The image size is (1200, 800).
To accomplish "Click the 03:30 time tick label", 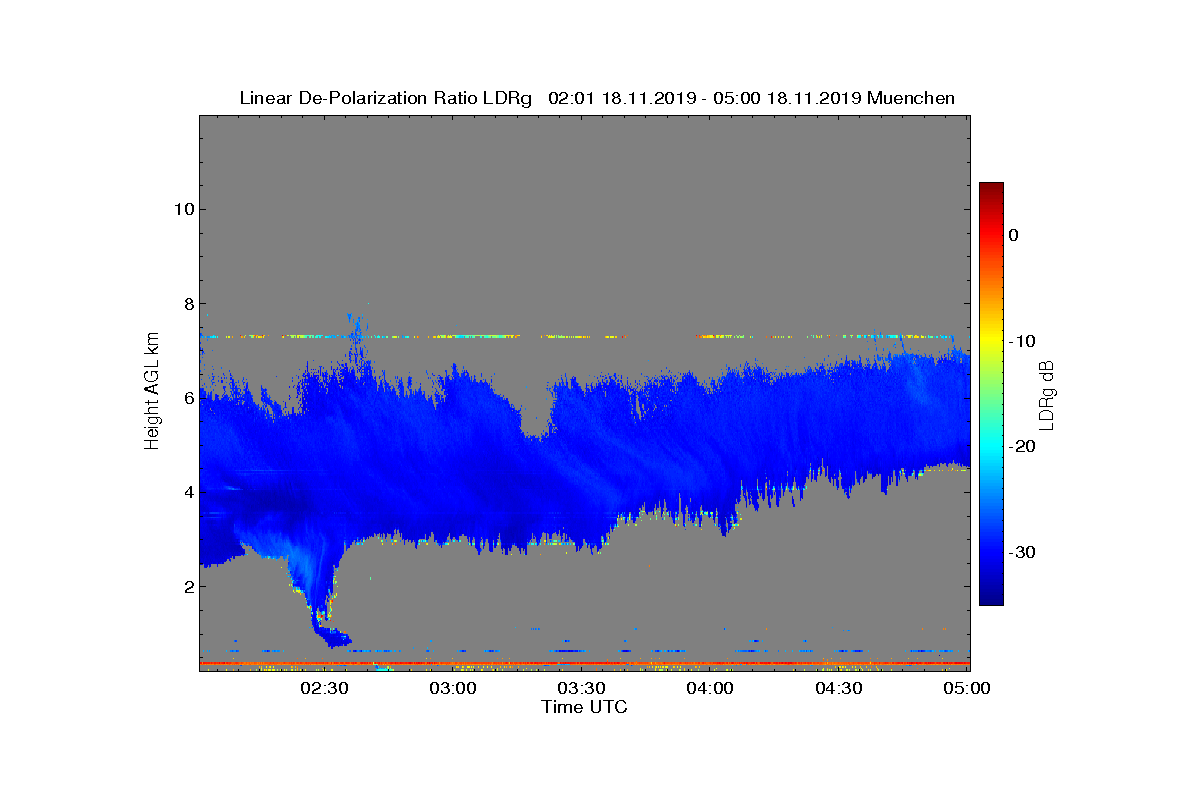I will (581, 688).
